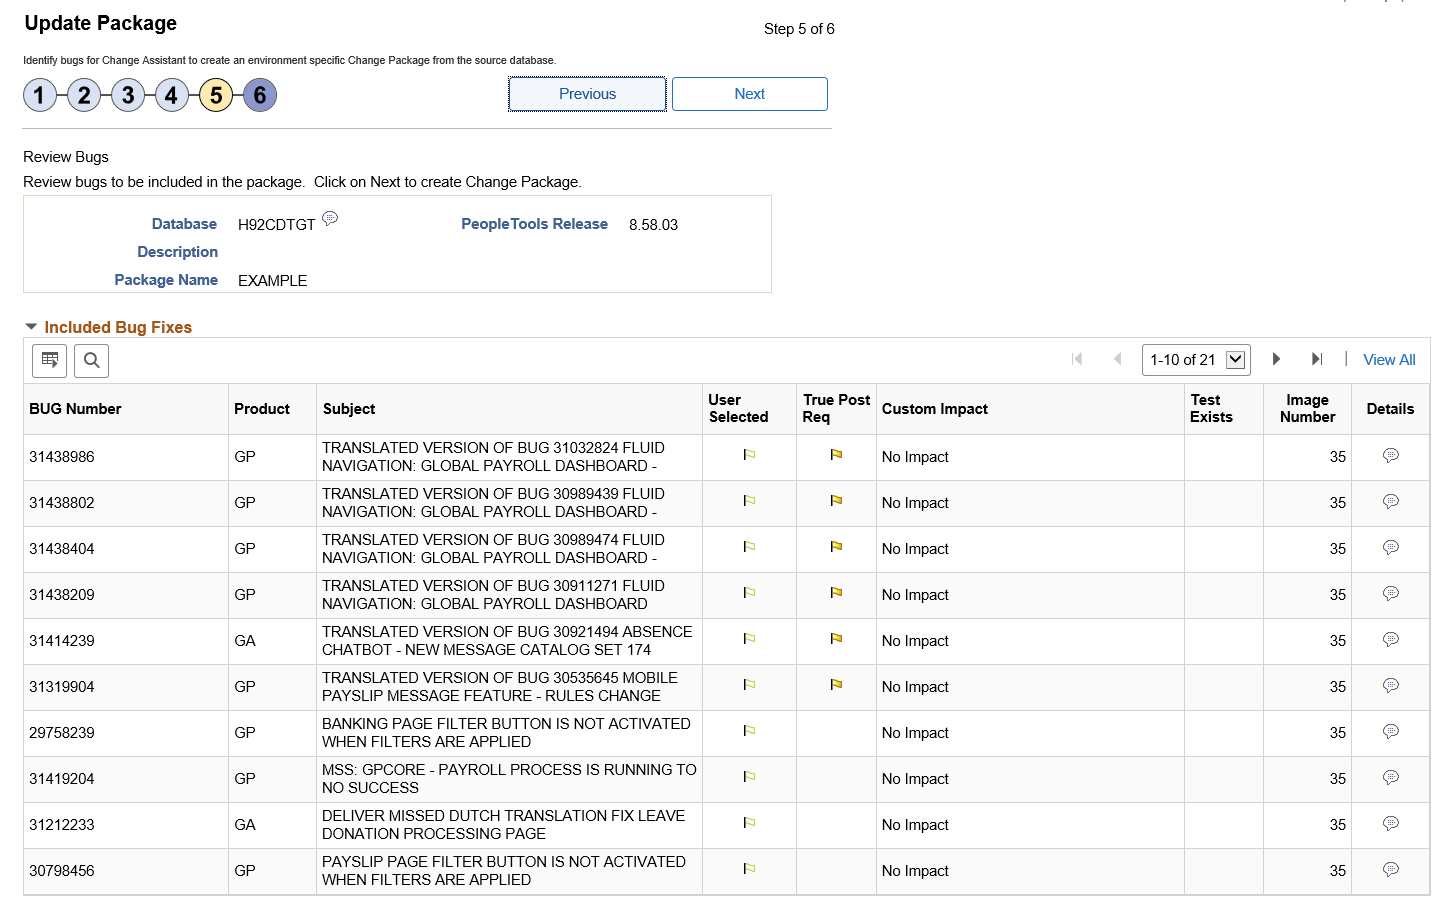Click the Previous button
1446x903 pixels.
click(587, 94)
